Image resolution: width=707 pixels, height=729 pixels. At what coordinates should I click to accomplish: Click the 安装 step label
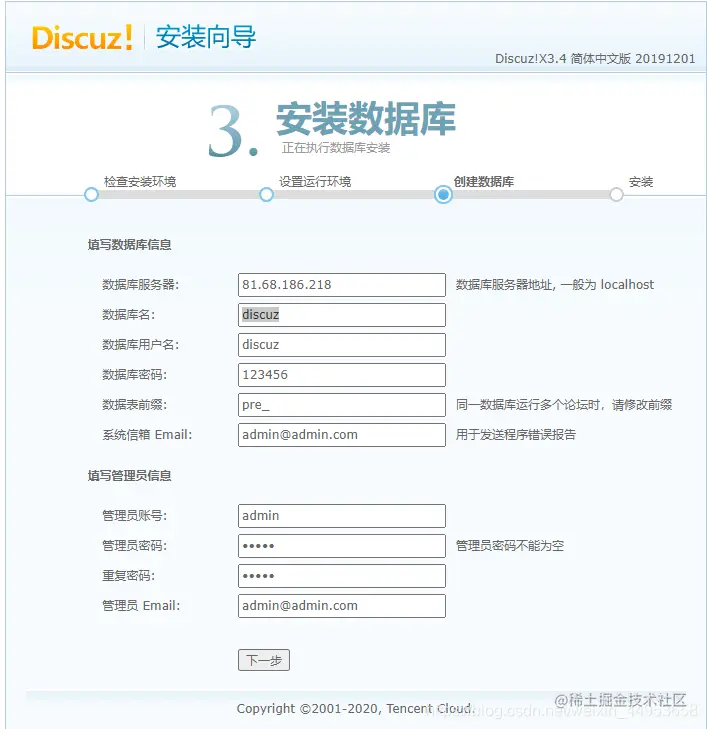(641, 182)
